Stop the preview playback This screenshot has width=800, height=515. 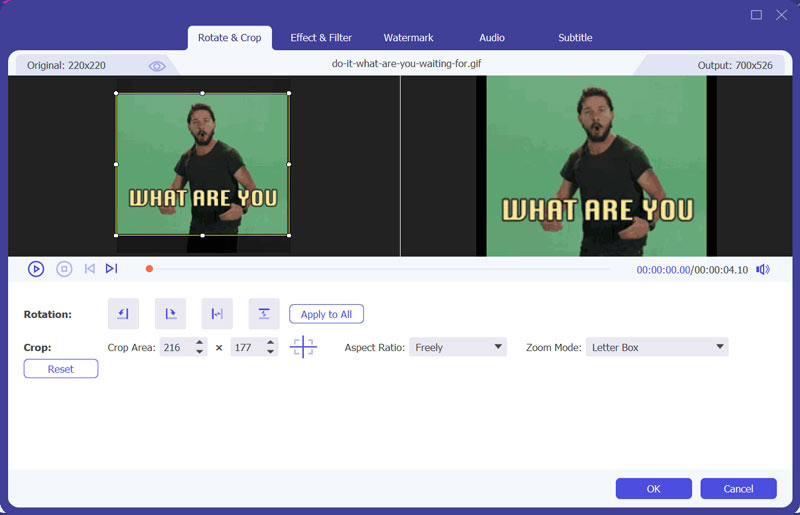[x=64, y=269]
